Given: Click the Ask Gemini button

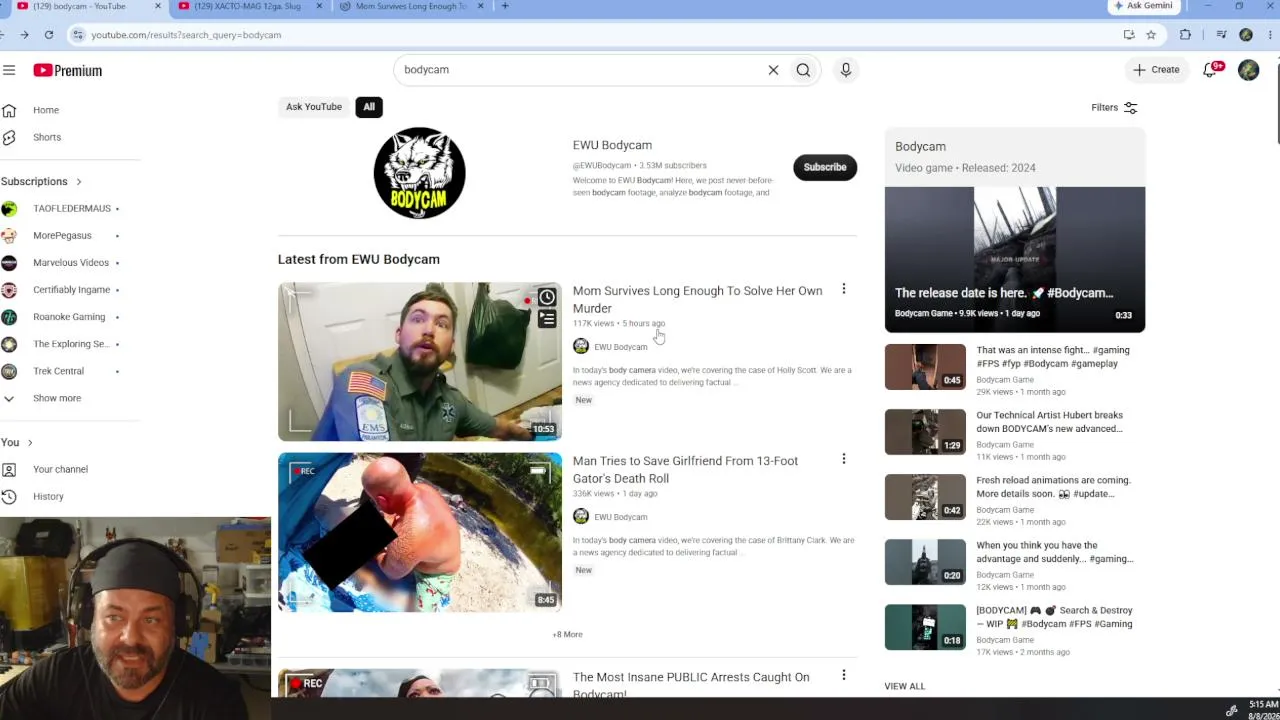Looking at the screenshot, I should (x=1143, y=6).
